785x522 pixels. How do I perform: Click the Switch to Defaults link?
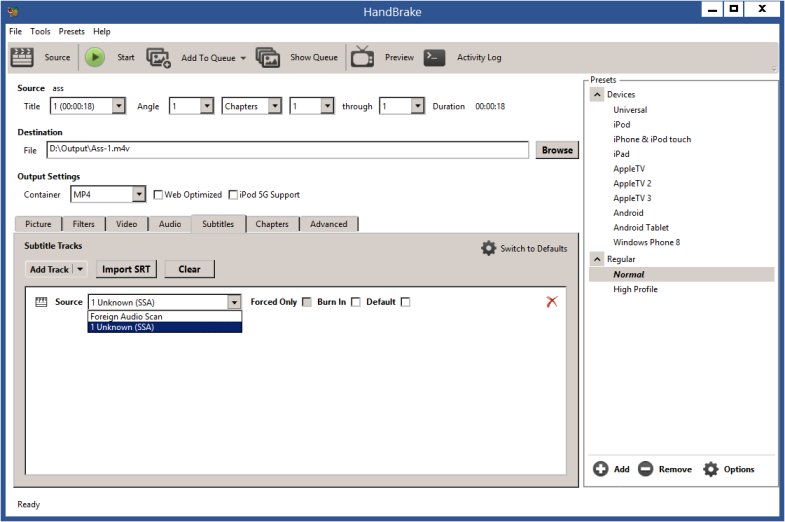pyautogui.click(x=534, y=248)
